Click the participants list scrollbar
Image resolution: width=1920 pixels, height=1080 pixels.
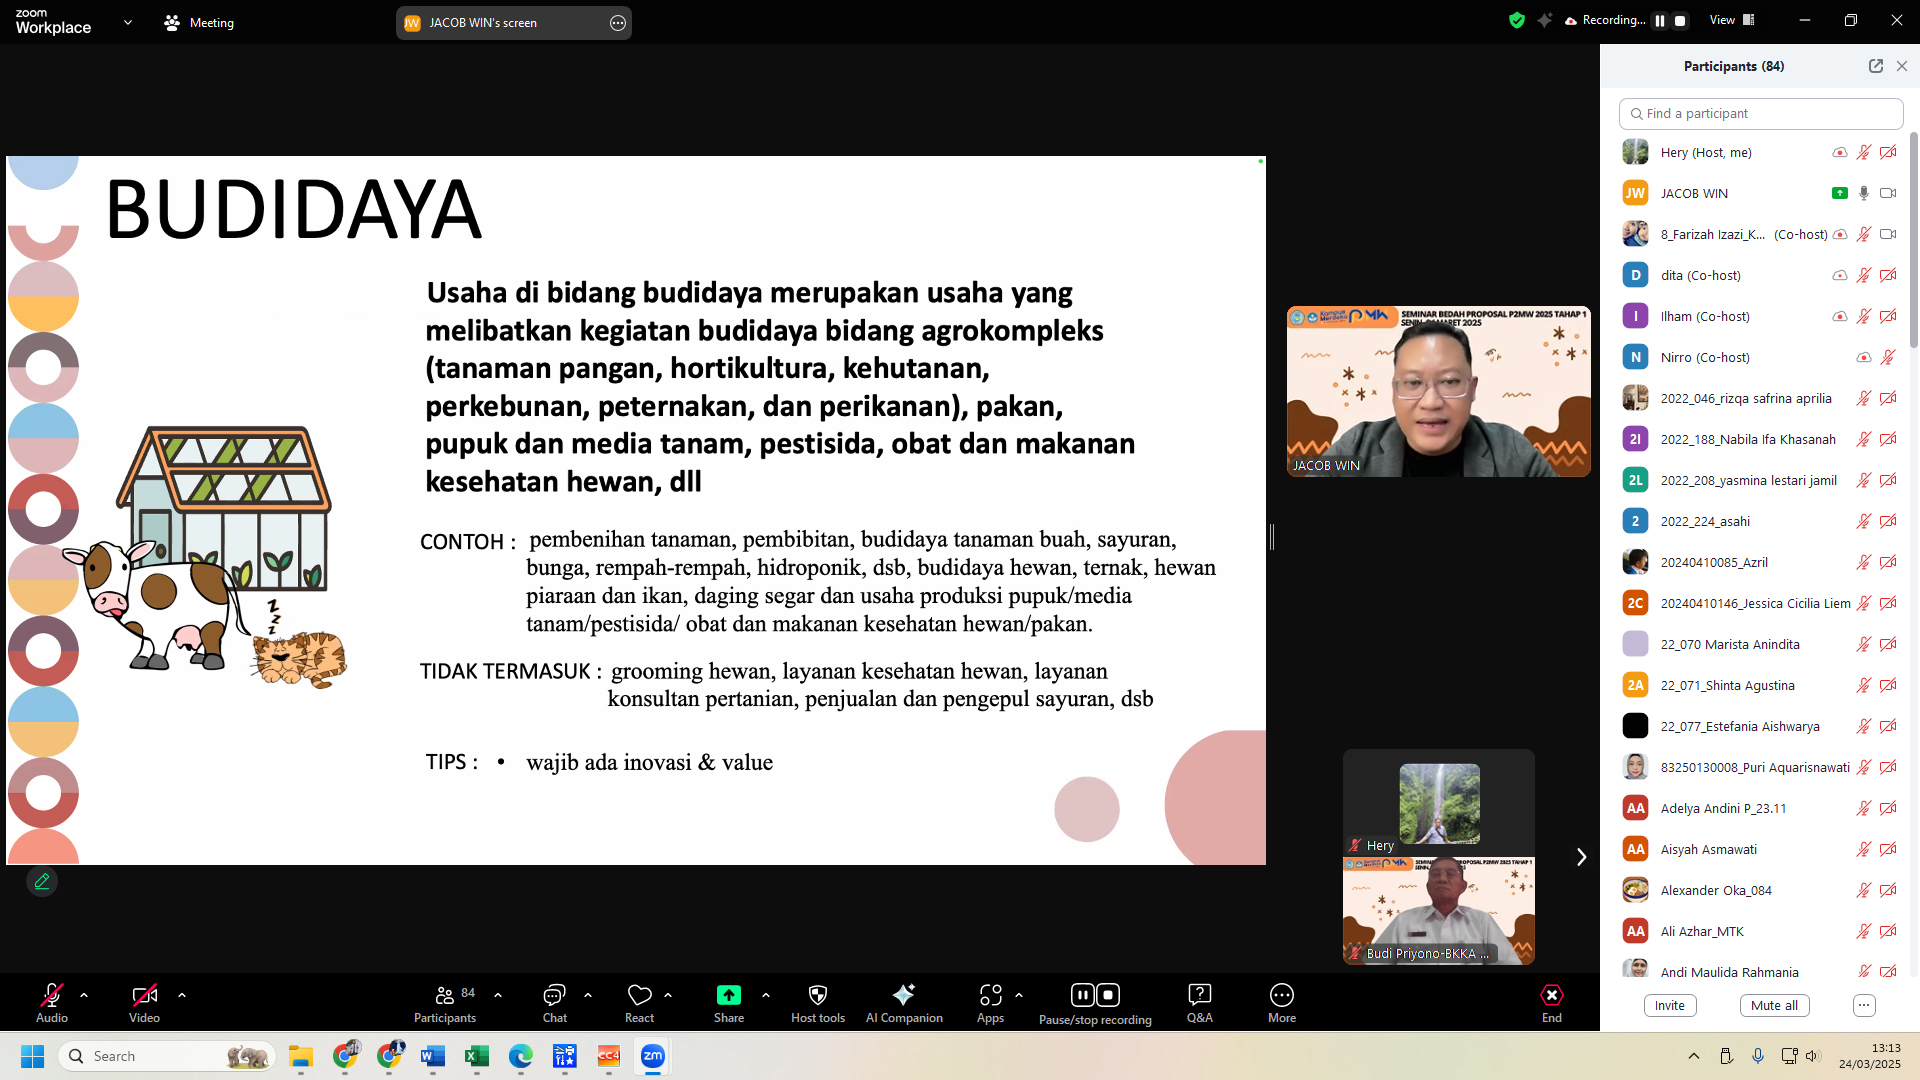[1913, 240]
